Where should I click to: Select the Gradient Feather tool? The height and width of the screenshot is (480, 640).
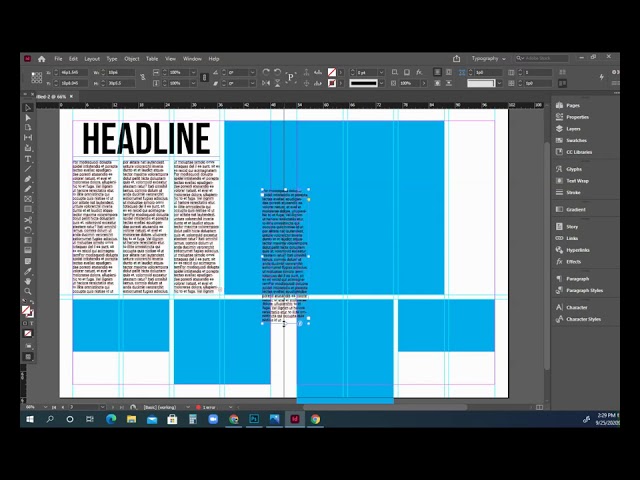pos(28,250)
